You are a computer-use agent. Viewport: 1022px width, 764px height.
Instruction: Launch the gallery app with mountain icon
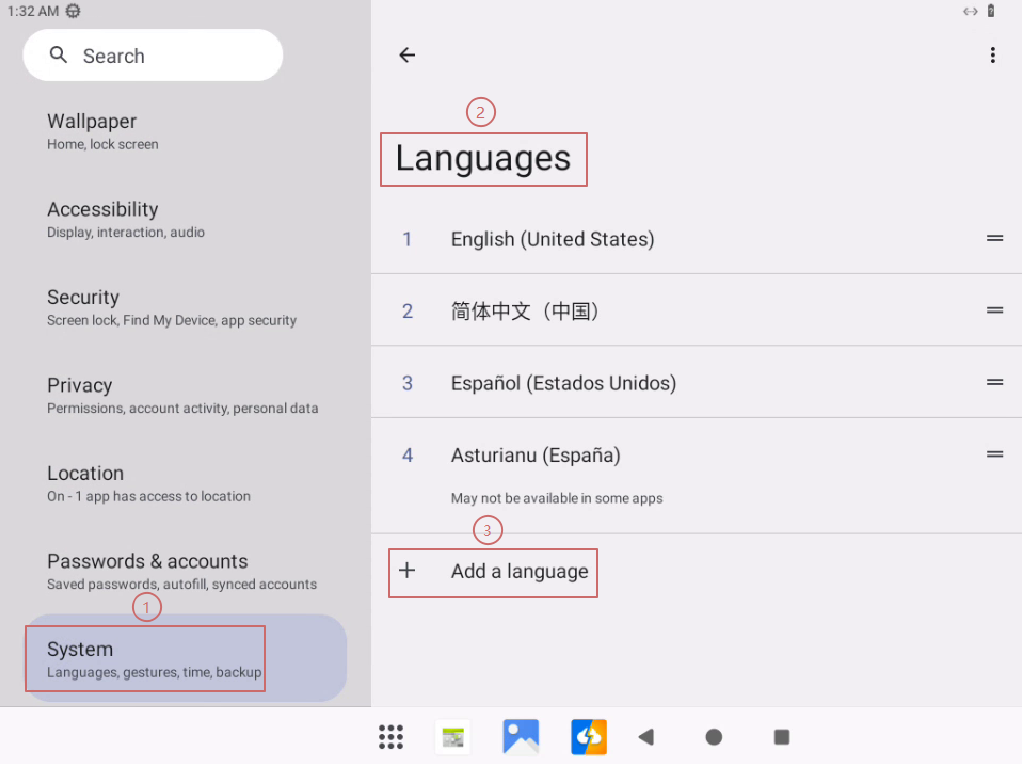click(521, 737)
